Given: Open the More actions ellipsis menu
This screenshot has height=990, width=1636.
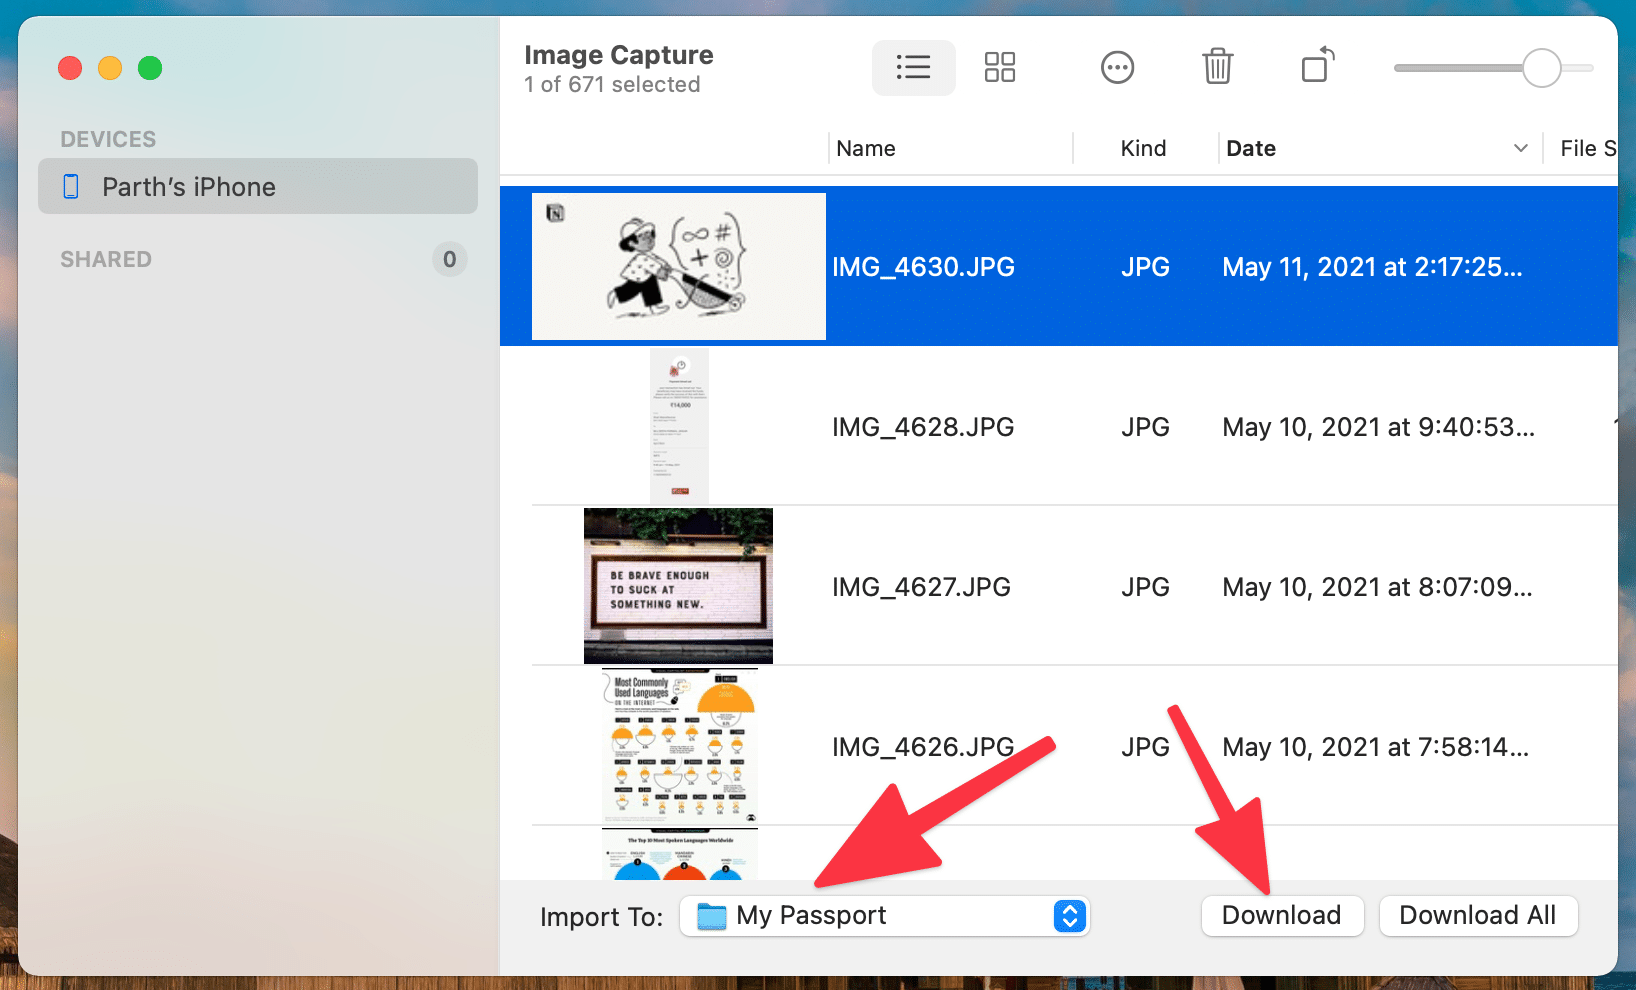Looking at the screenshot, I should point(1117,68).
